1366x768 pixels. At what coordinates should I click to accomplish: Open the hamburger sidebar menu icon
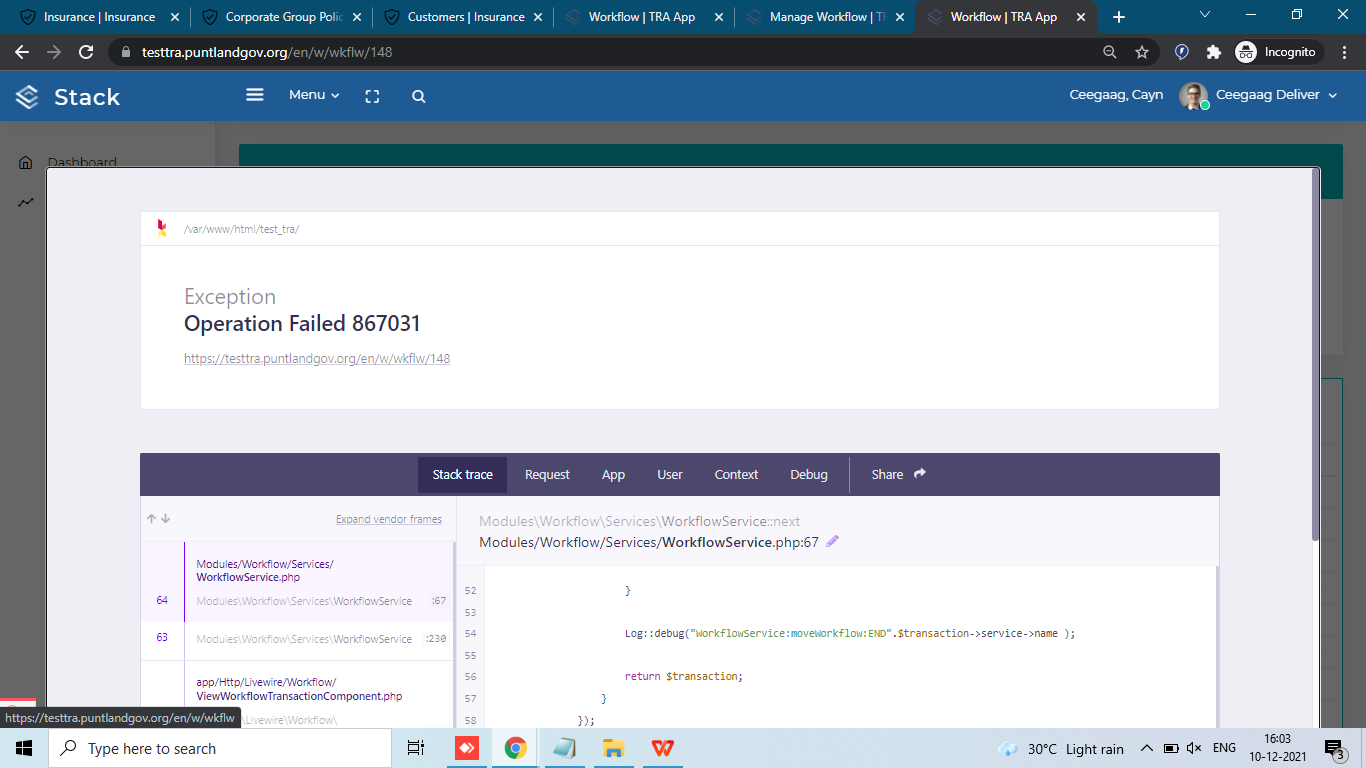(x=255, y=95)
